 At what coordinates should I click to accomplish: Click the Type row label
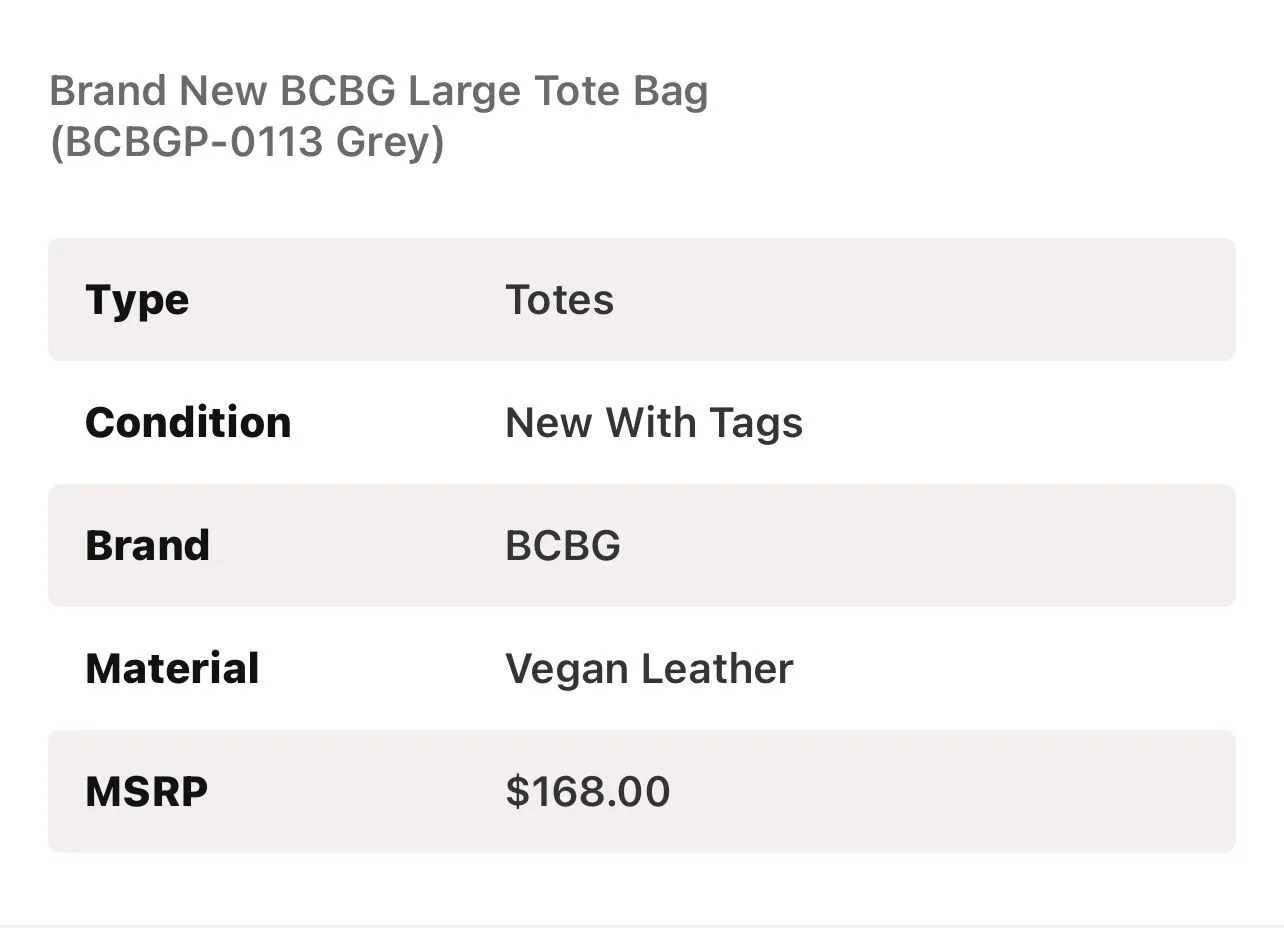pyautogui.click(x=137, y=301)
